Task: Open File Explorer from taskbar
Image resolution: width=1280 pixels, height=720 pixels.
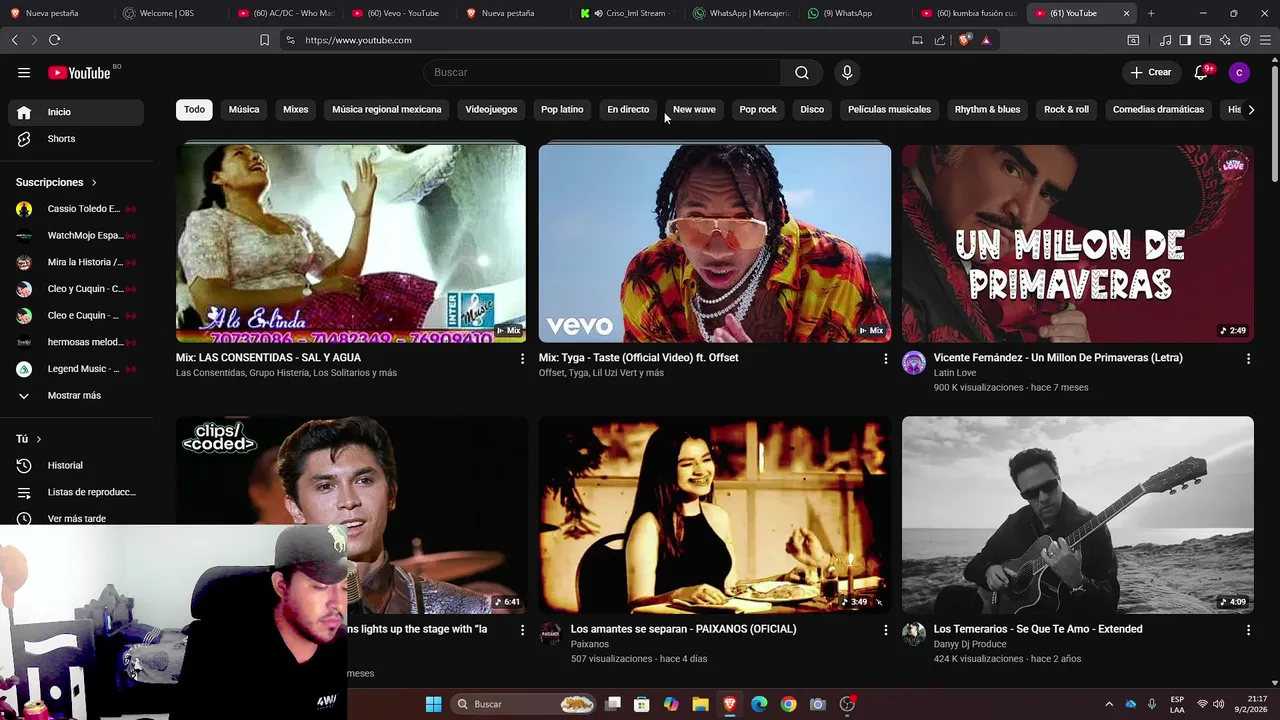Action: point(700,704)
